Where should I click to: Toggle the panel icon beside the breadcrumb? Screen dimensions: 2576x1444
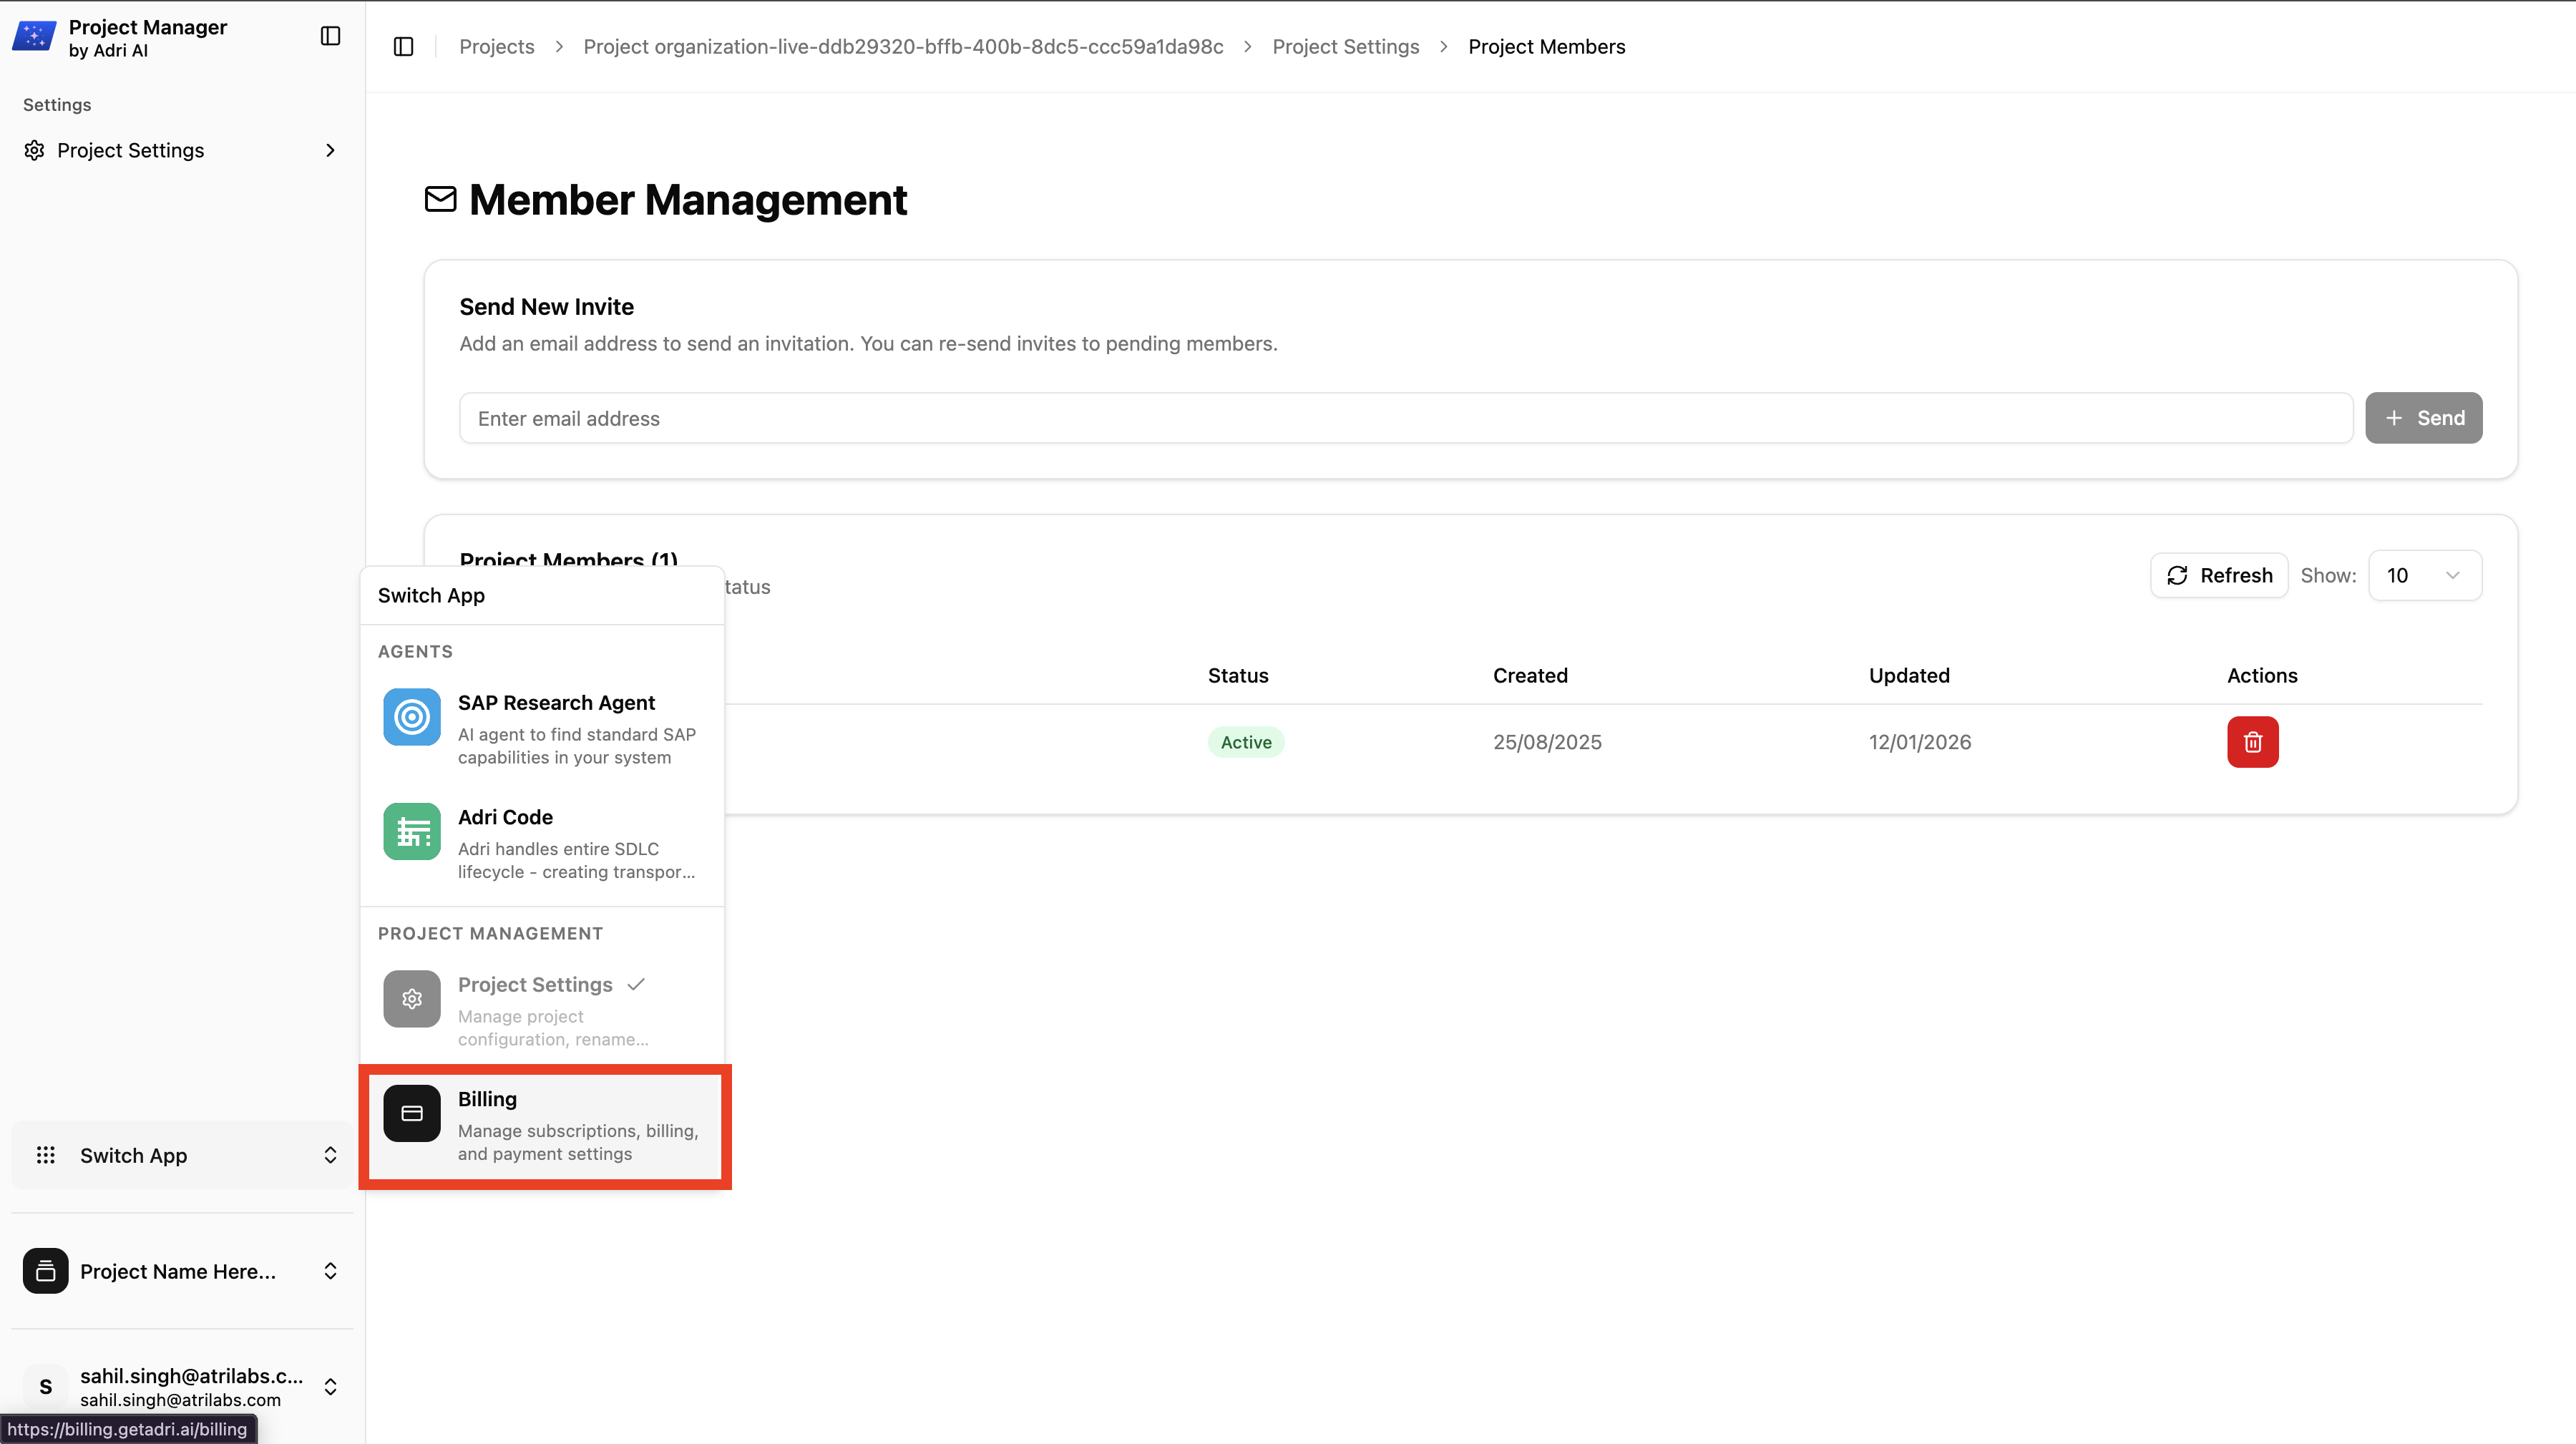(403, 46)
